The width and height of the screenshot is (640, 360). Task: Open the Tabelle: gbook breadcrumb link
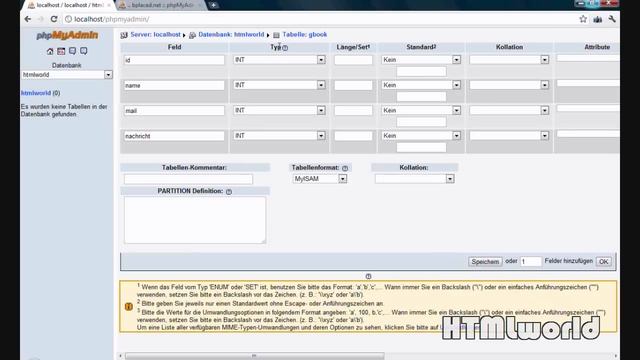[x=304, y=35]
